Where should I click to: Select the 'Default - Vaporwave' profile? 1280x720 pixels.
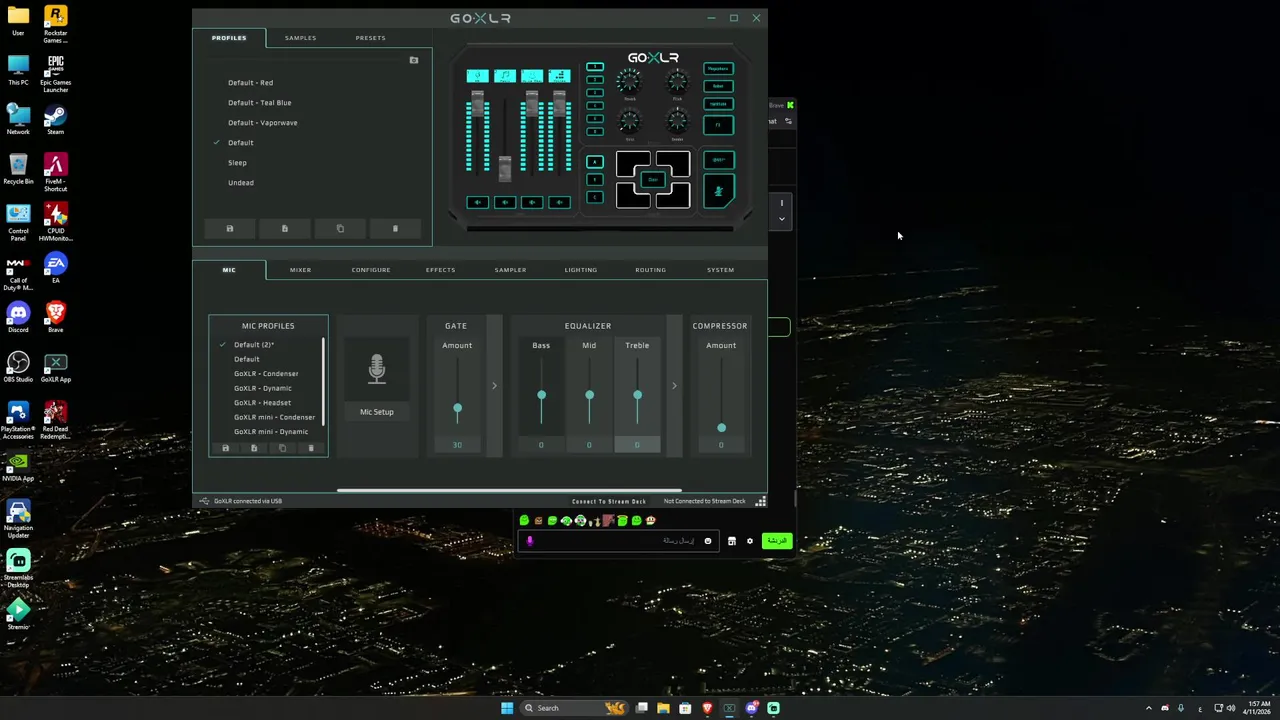coord(262,123)
